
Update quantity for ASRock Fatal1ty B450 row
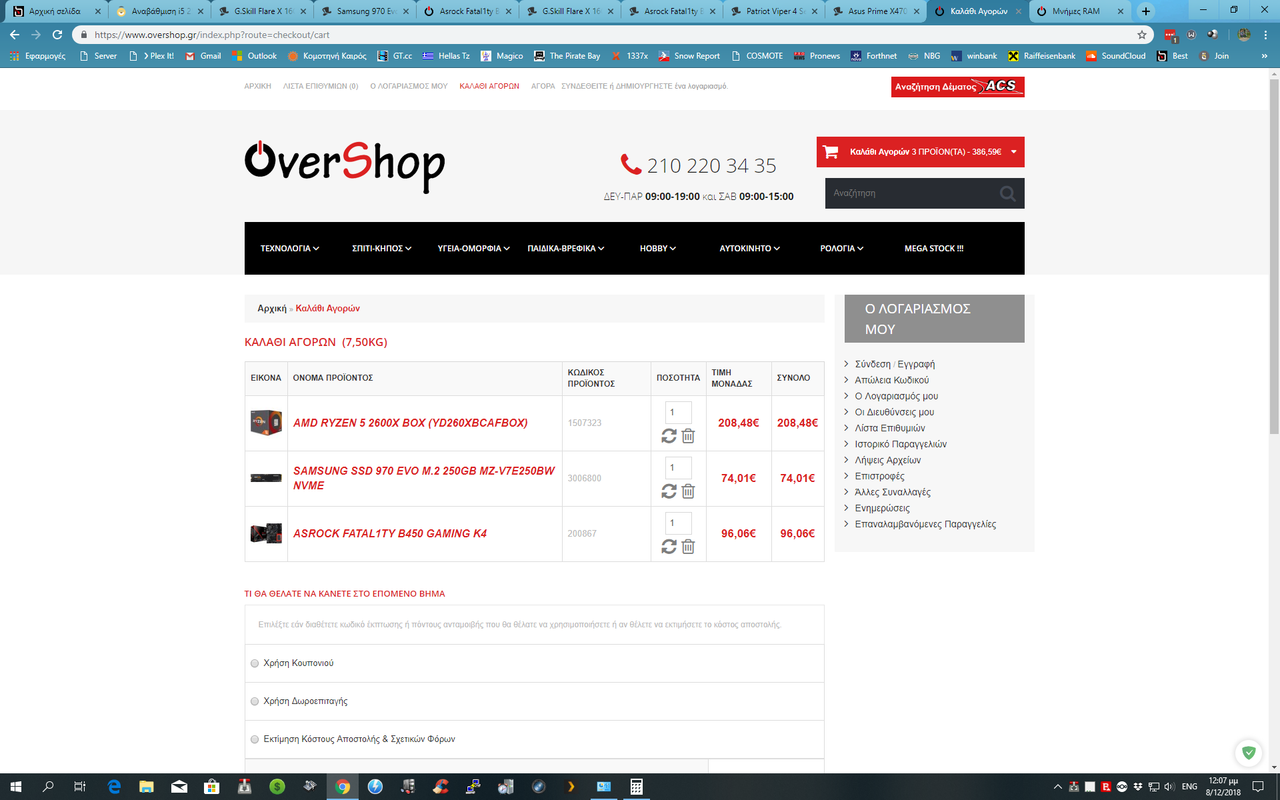[669, 546]
